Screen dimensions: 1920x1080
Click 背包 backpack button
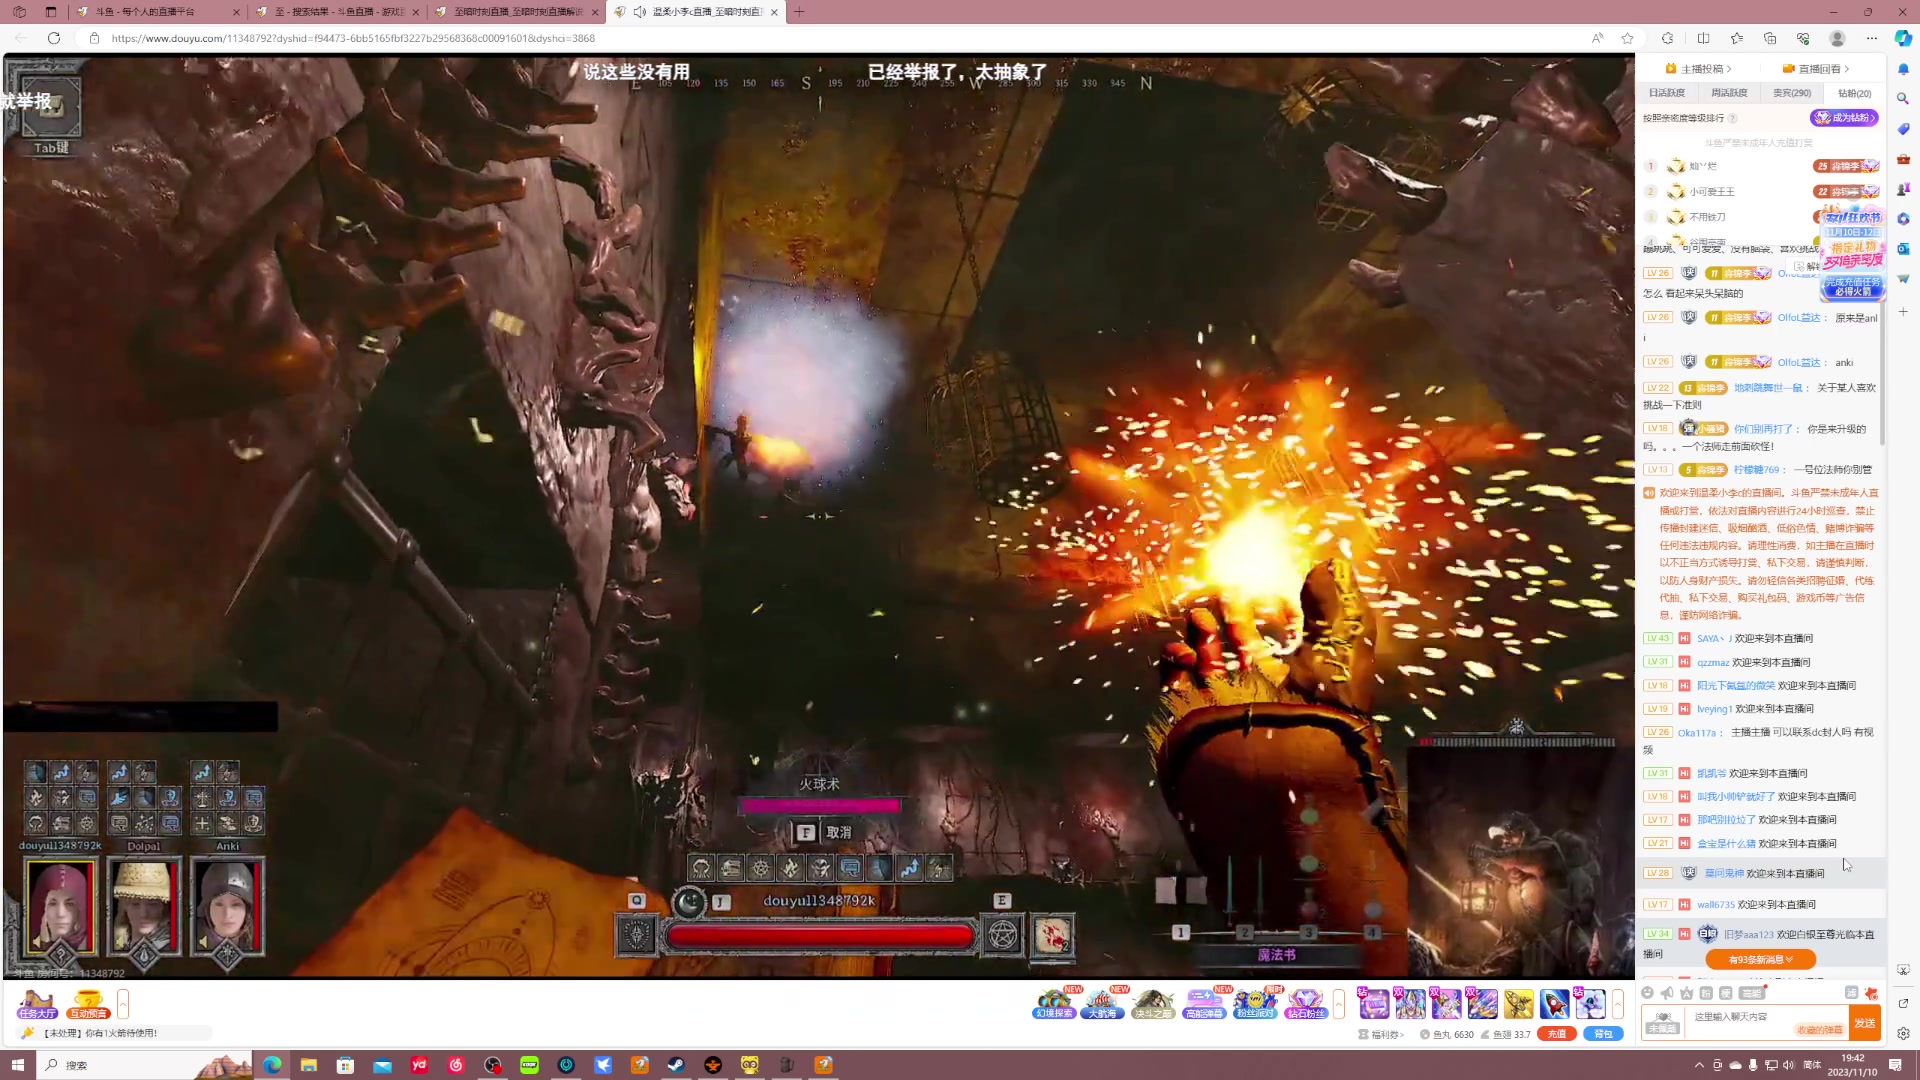click(x=1603, y=1034)
